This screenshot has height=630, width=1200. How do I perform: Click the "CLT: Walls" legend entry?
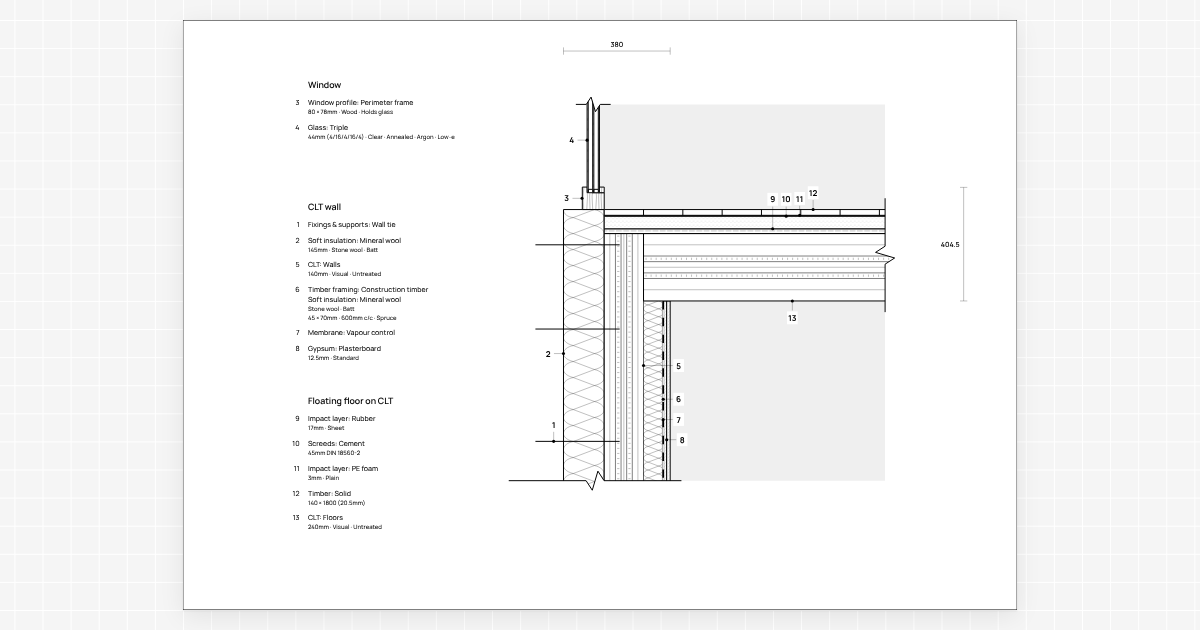[324, 265]
